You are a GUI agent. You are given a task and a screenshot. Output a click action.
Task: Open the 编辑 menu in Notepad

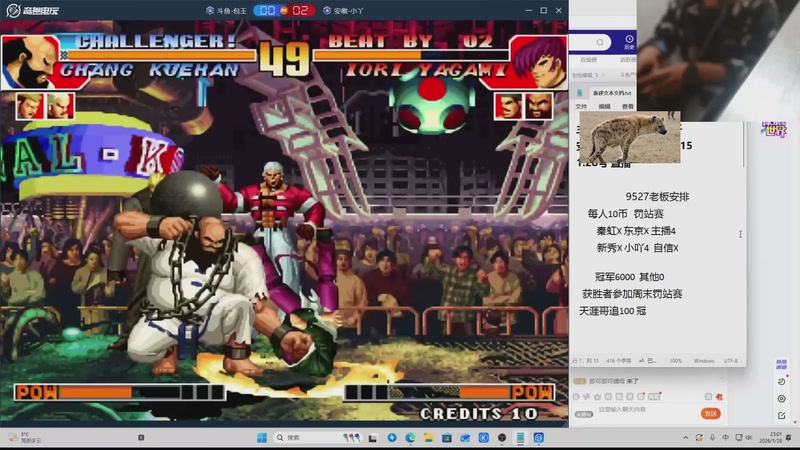tap(605, 106)
